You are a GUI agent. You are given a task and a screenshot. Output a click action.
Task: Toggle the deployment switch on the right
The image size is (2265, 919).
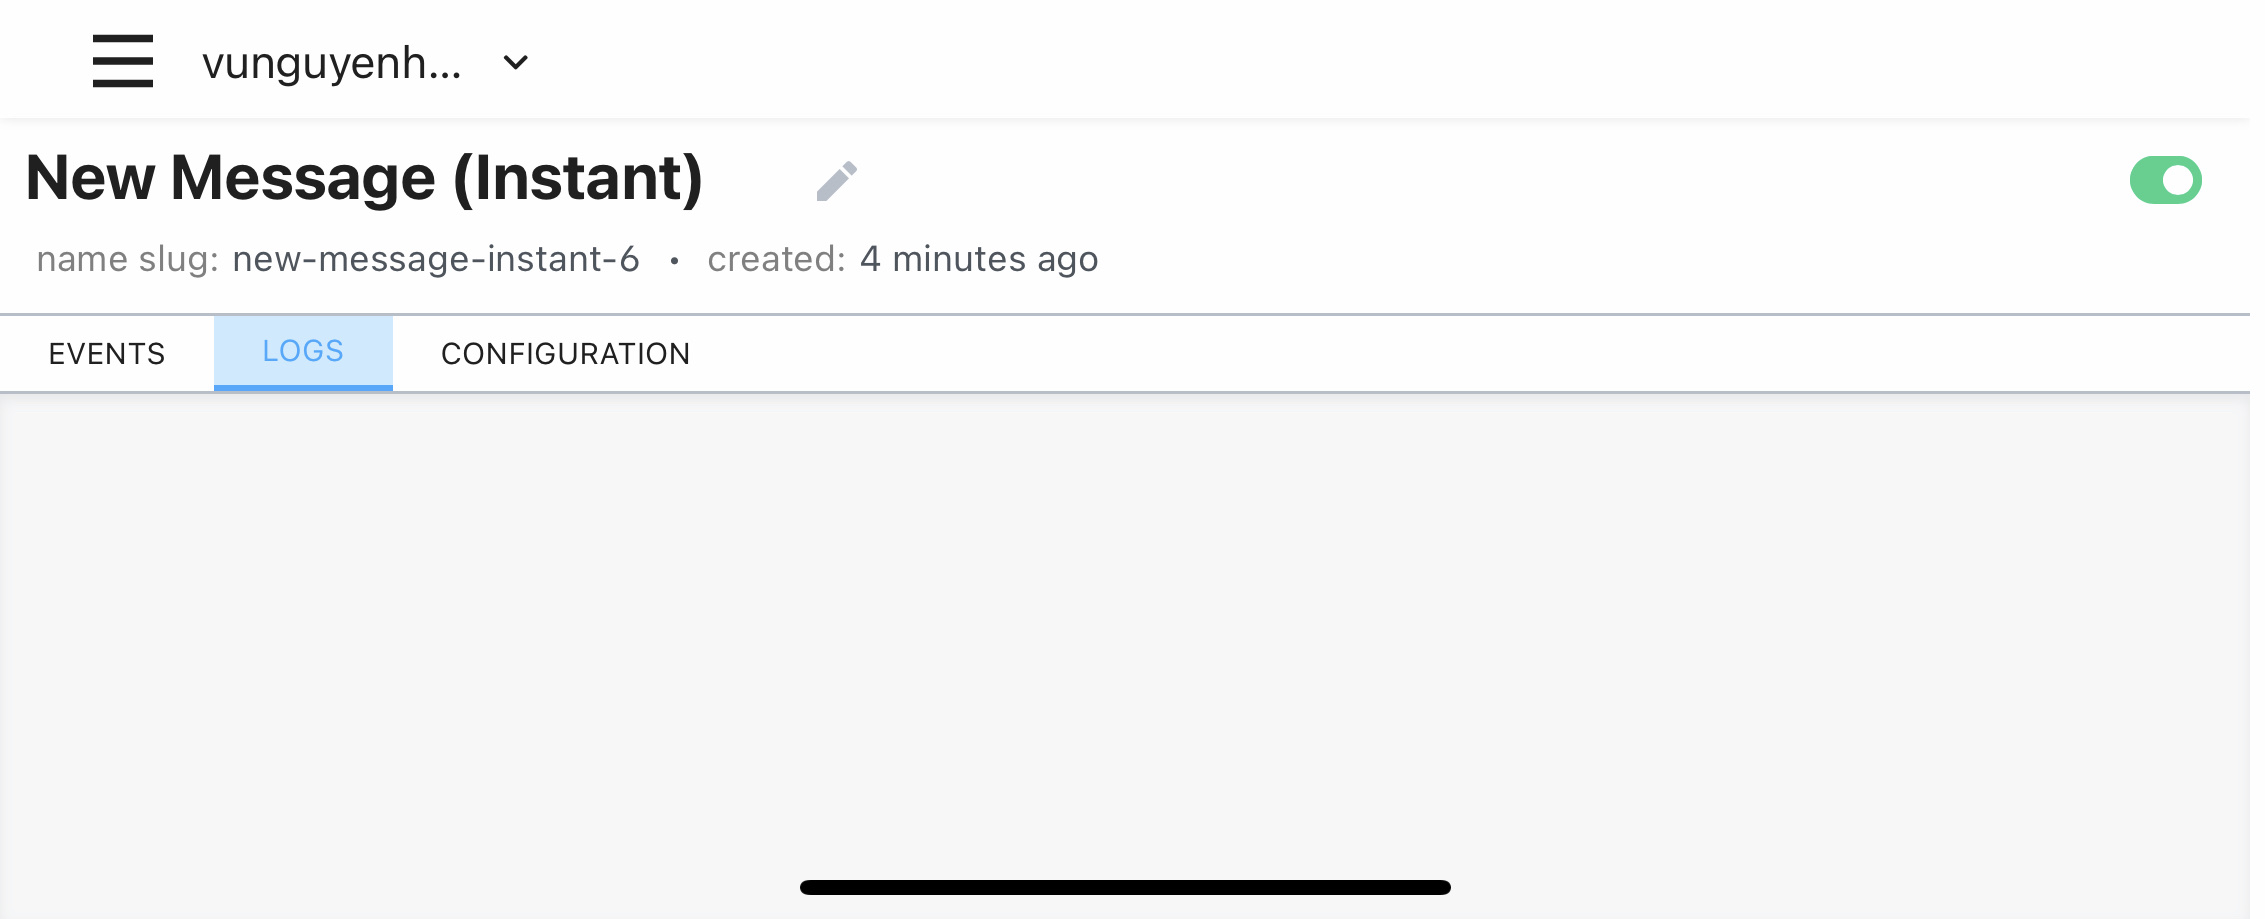[2166, 180]
